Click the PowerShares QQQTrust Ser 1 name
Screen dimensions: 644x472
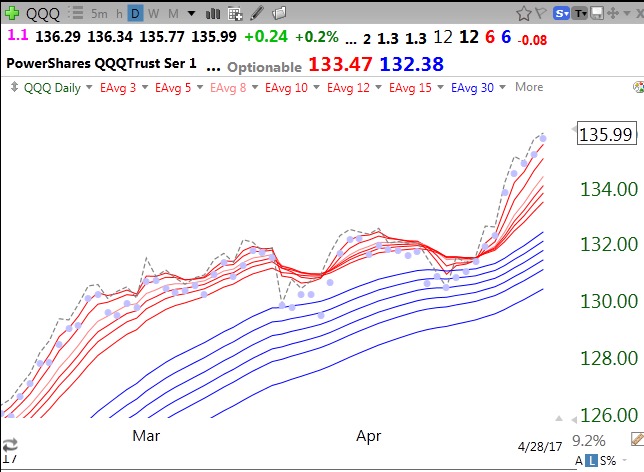101,63
